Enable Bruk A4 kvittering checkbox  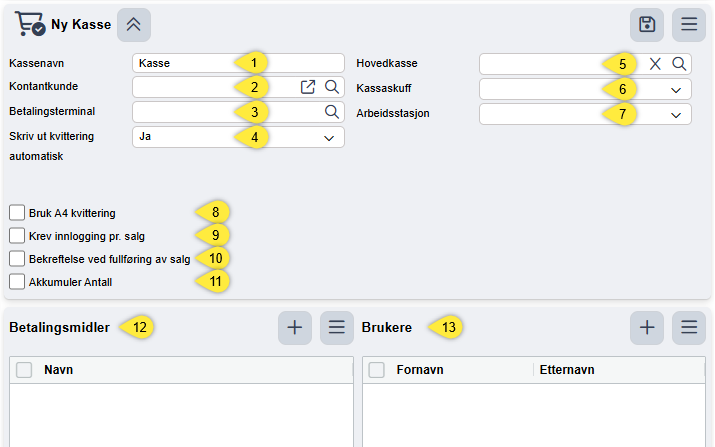pyautogui.click(x=17, y=213)
